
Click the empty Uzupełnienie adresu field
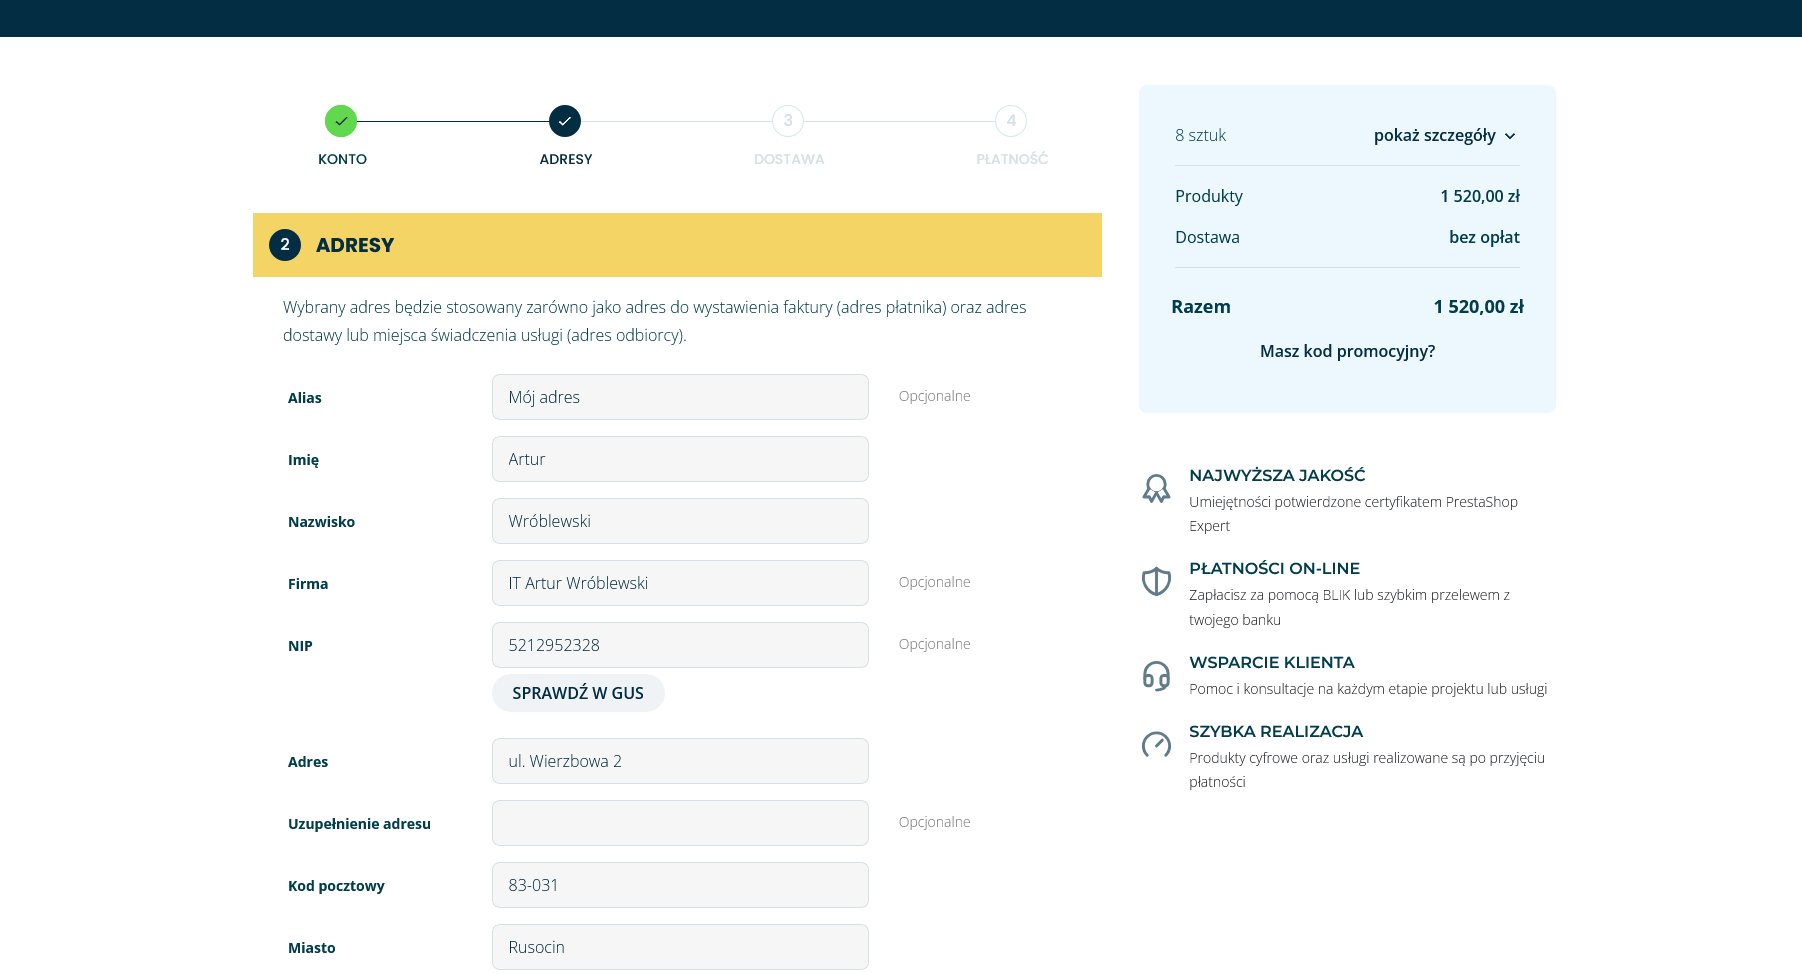(680, 823)
